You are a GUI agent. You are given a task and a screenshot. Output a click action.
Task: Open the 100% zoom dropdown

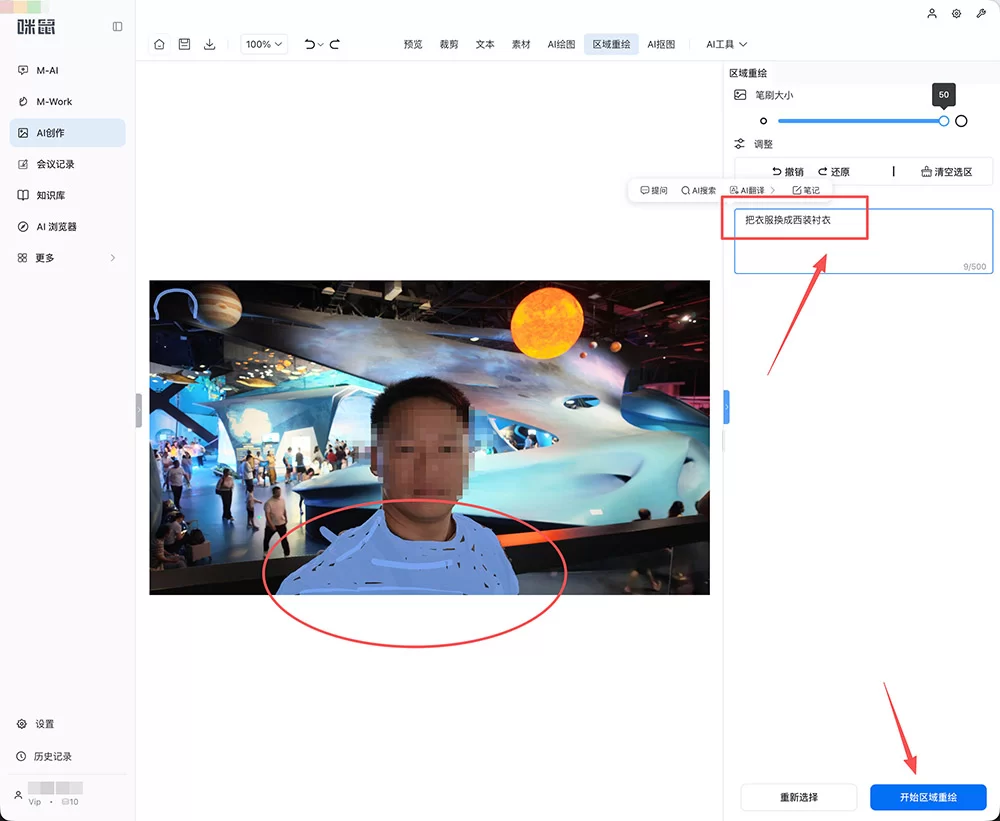pyautogui.click(x=264, y=44)
